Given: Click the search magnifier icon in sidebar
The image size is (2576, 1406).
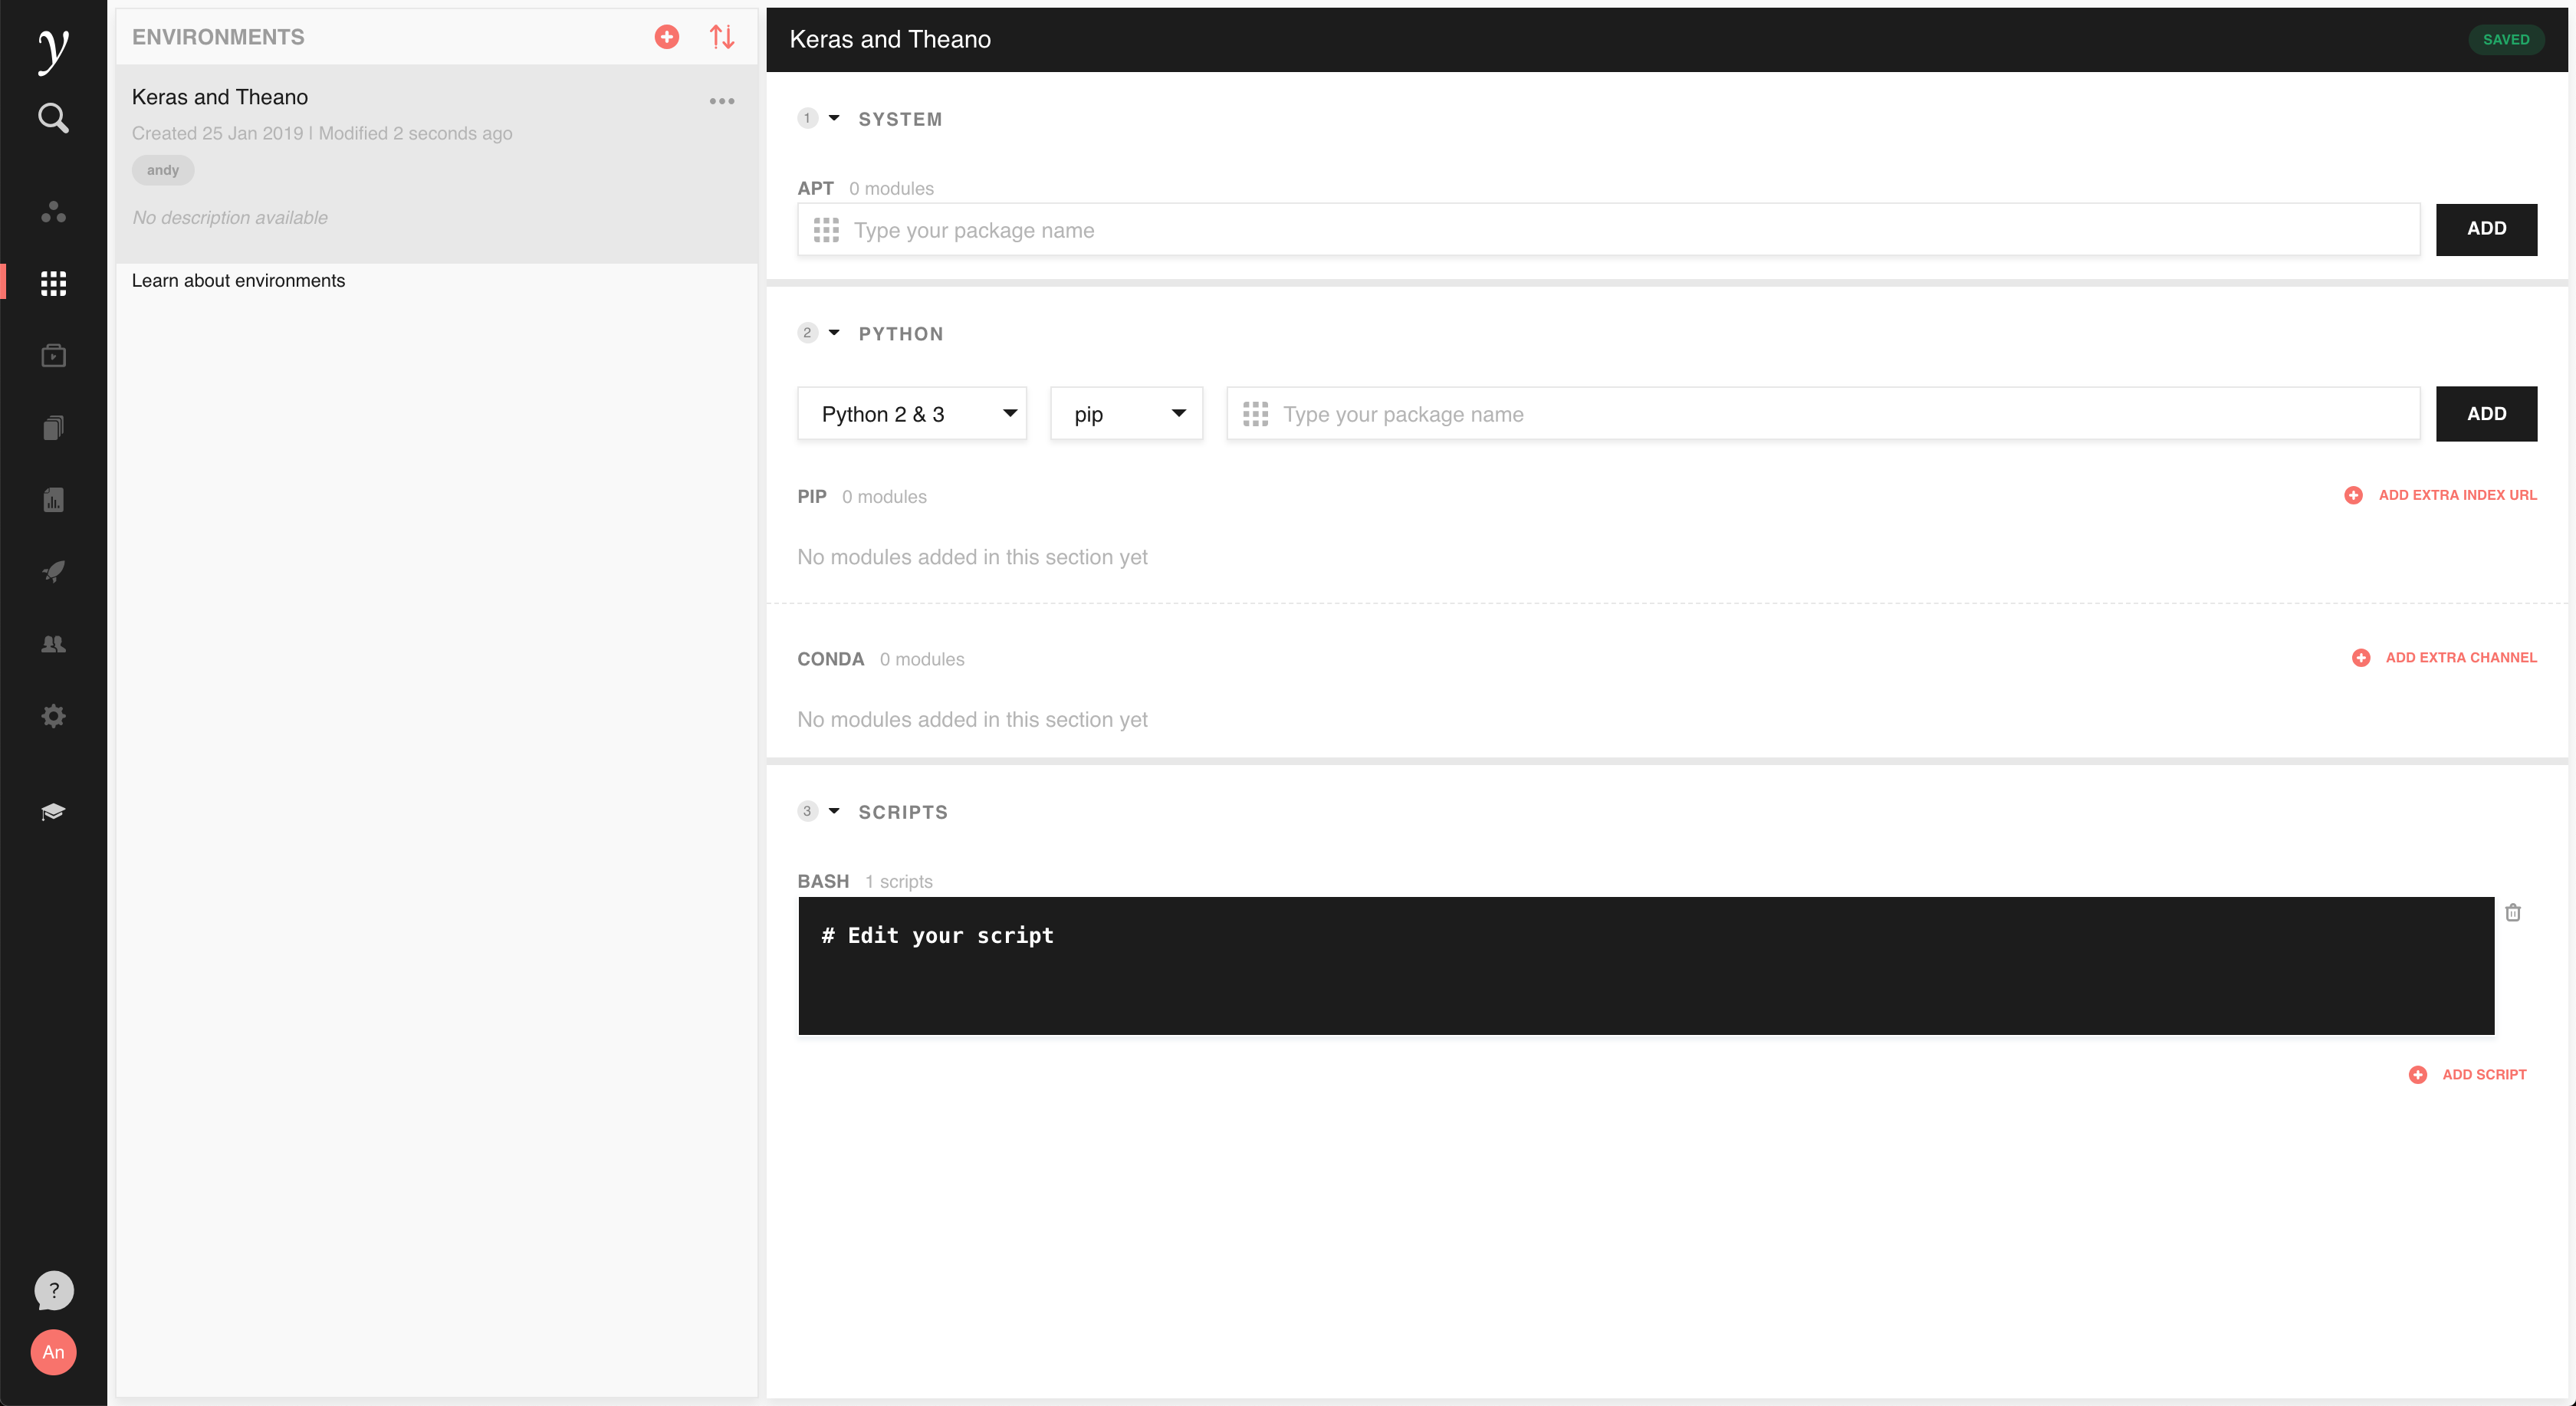Looking at the screenshot, I should [53, 118].
